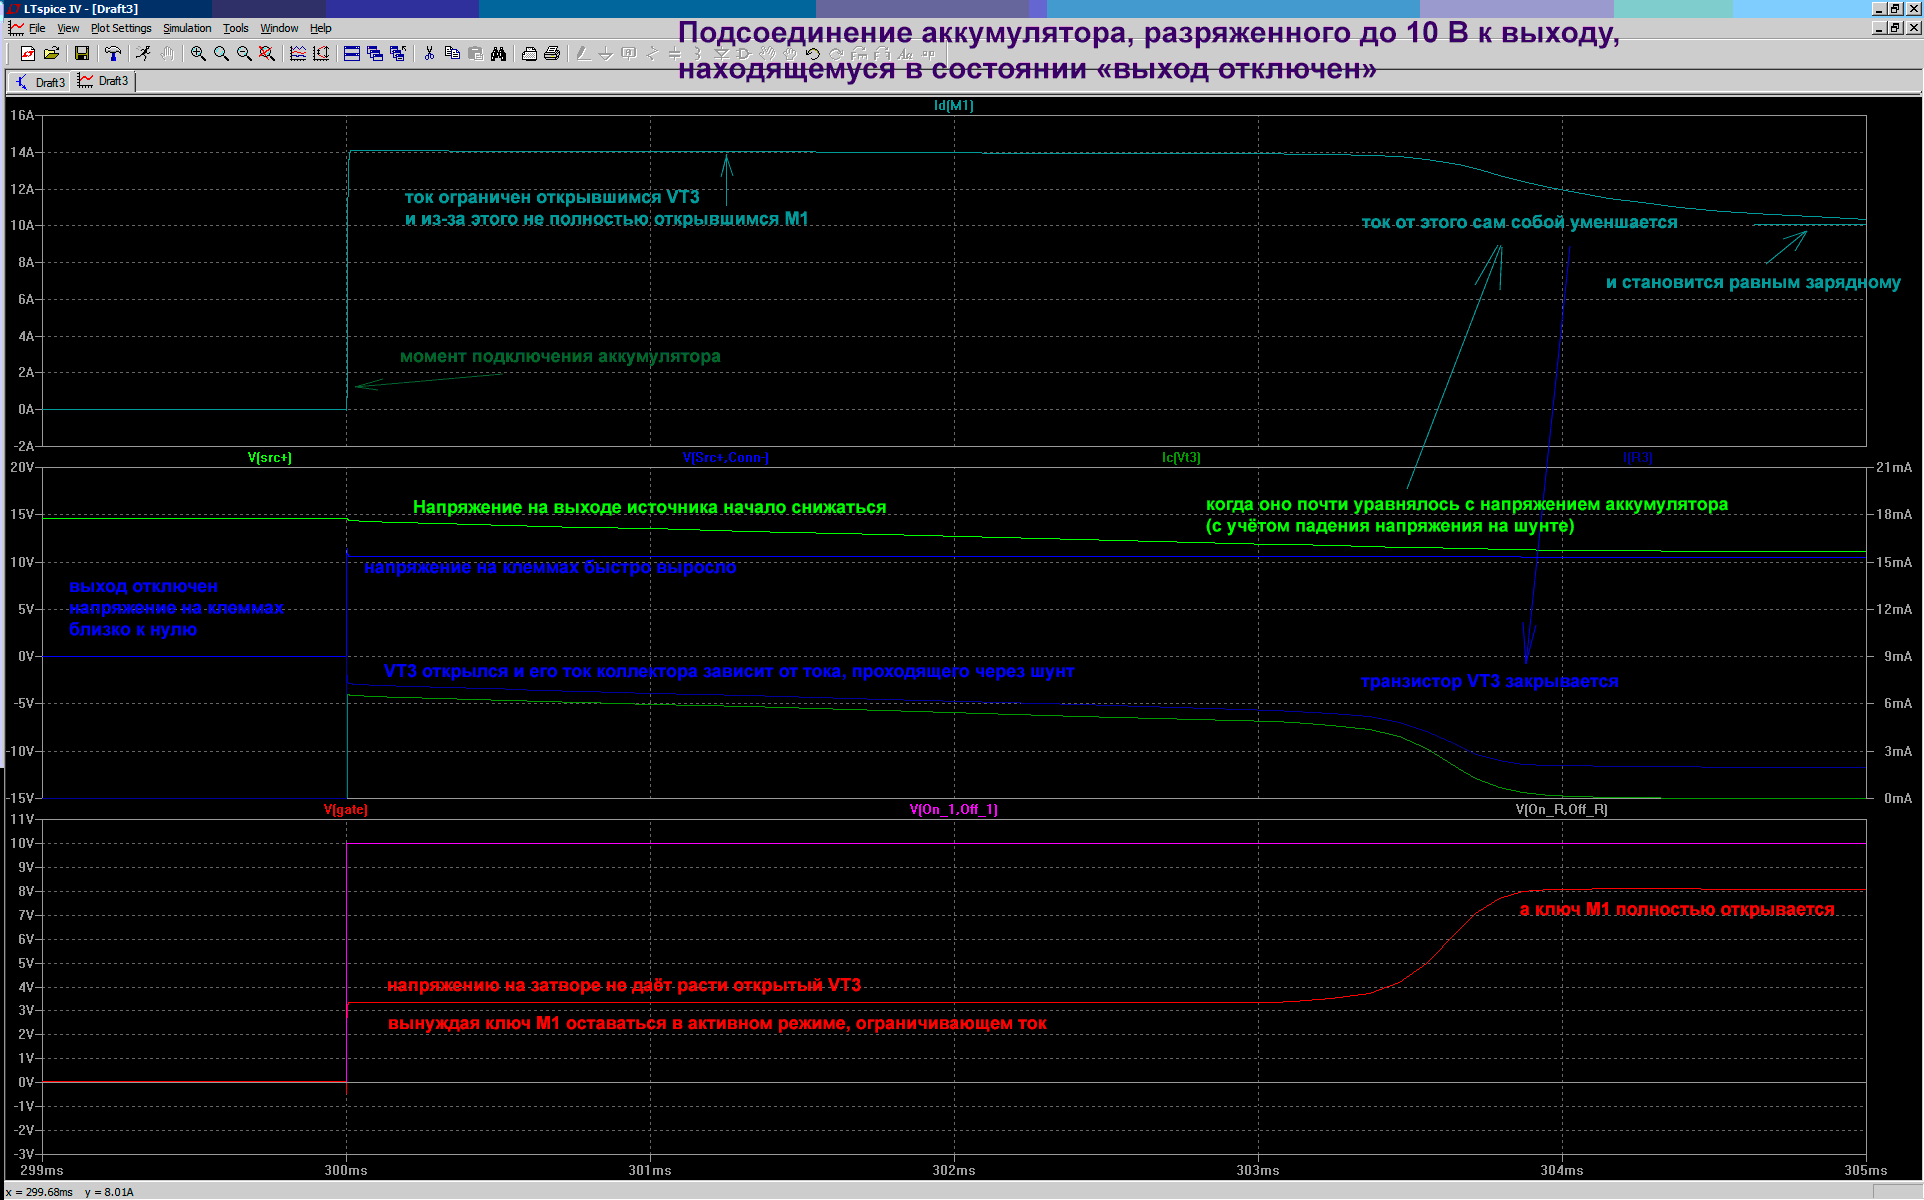Save the file with the floppy disk icon

82,53
